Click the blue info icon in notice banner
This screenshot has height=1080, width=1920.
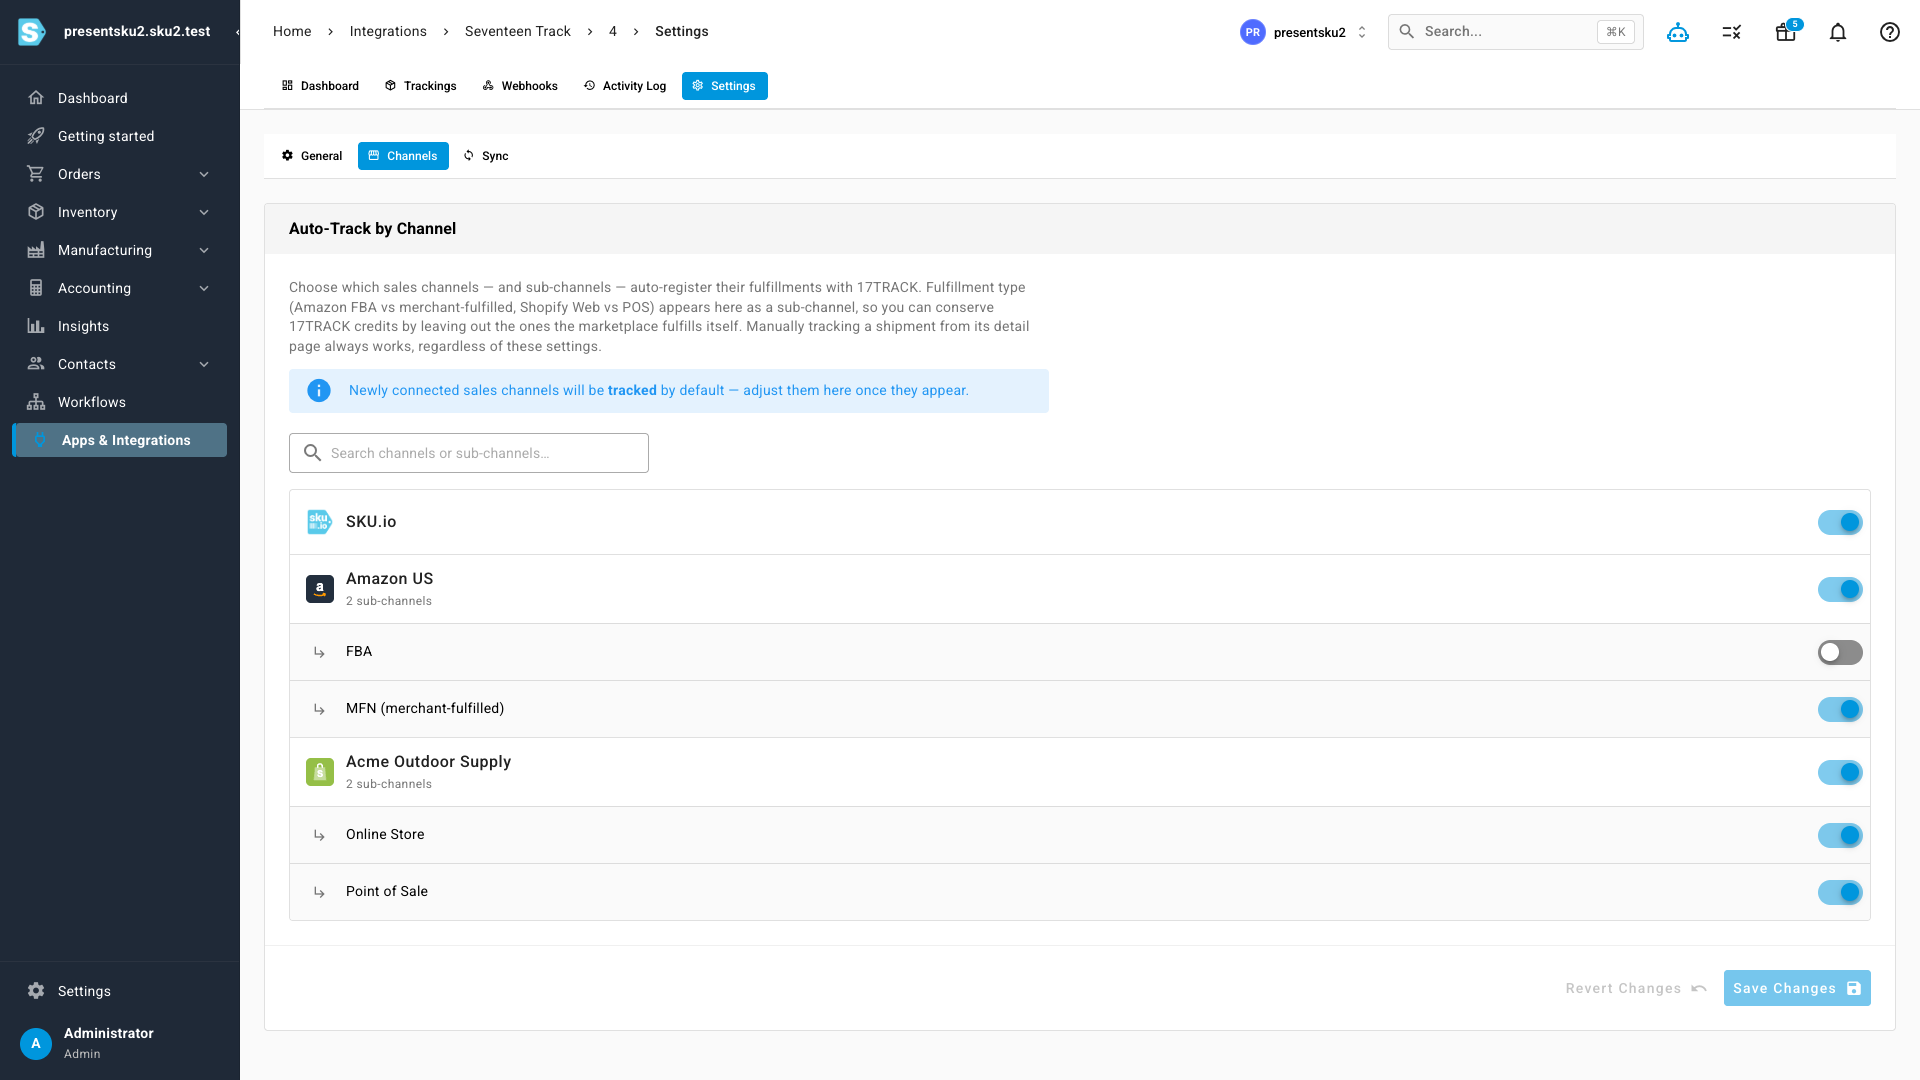coord(319,391)
